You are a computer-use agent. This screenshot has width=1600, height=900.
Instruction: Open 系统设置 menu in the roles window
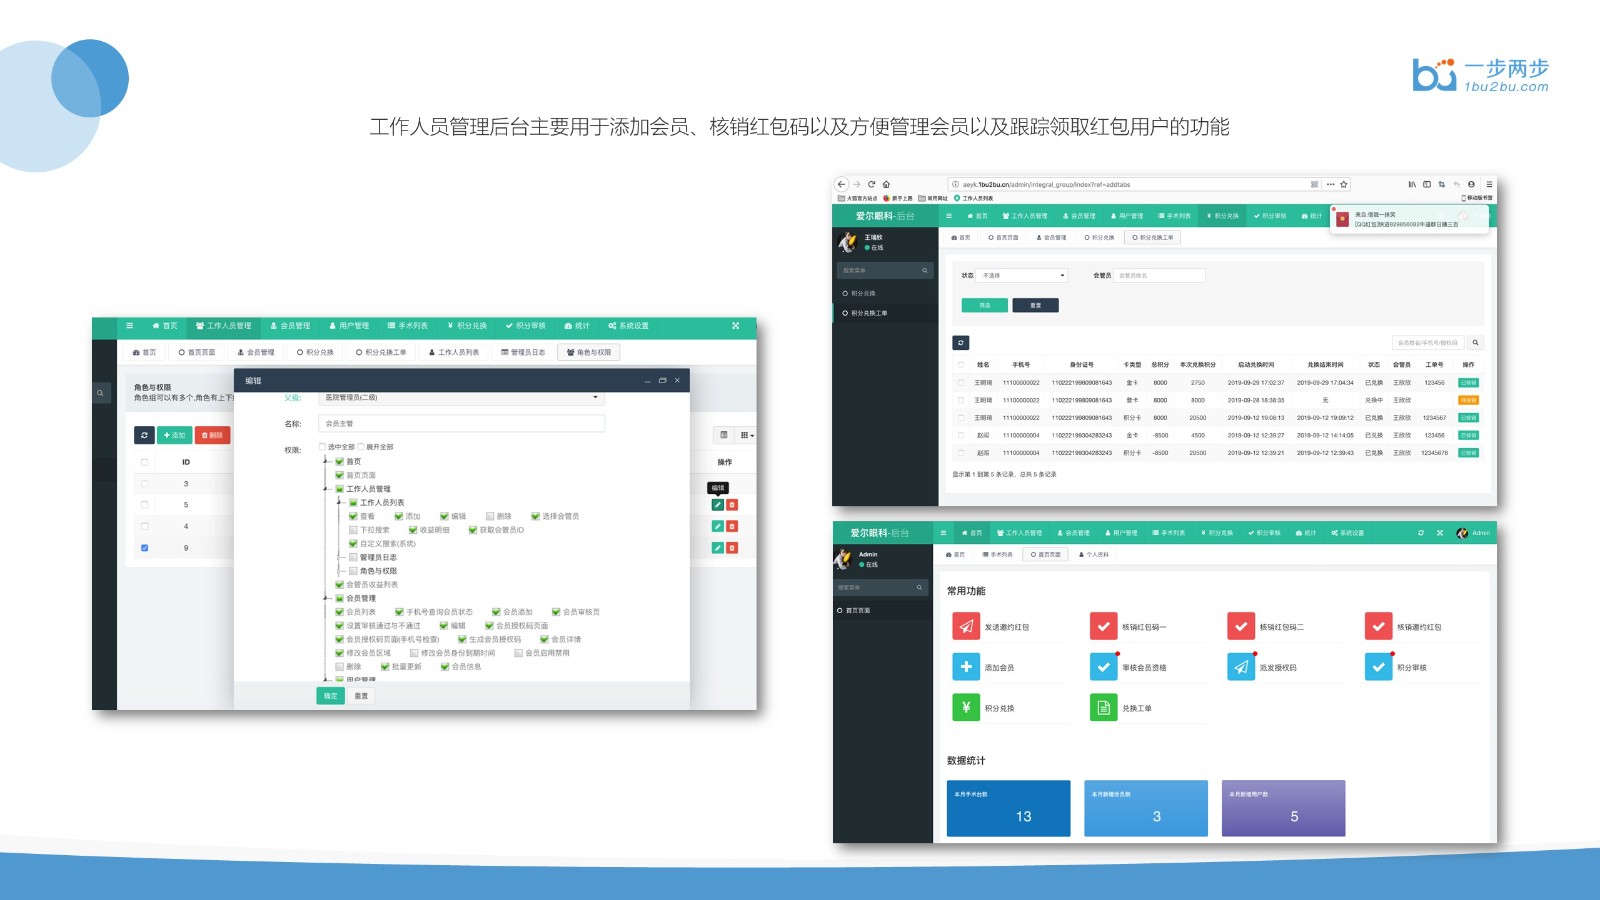pos(629,326)
